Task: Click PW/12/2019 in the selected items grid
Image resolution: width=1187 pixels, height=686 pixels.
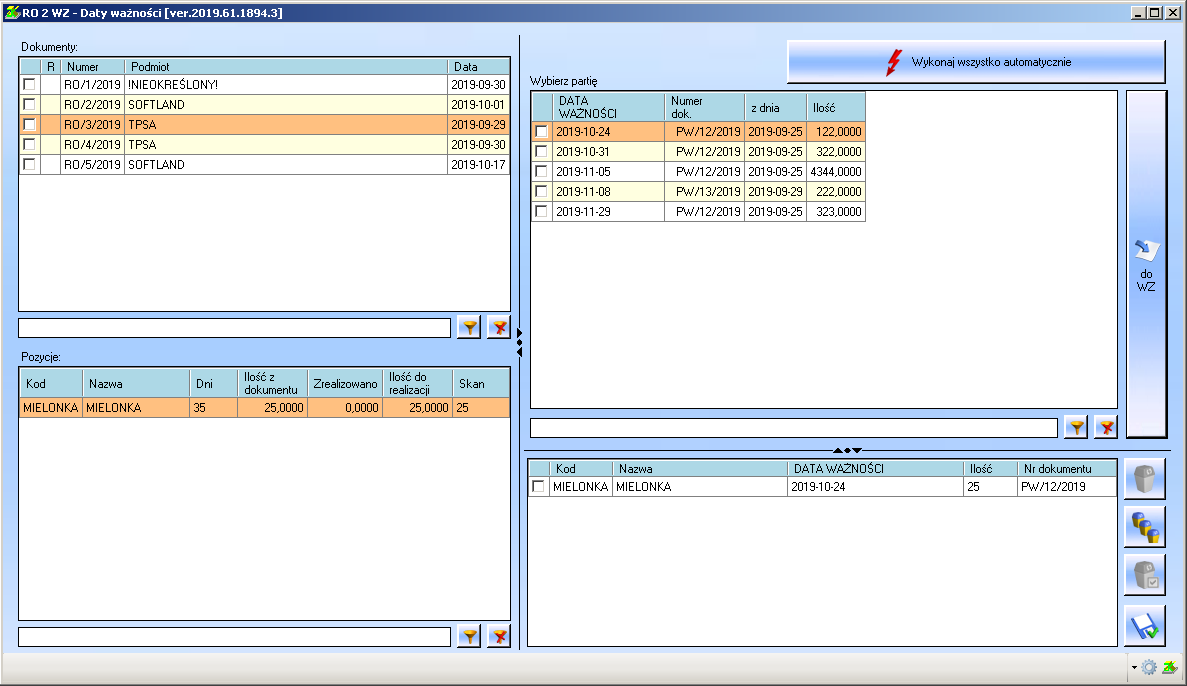Action: click(1053, 486)
